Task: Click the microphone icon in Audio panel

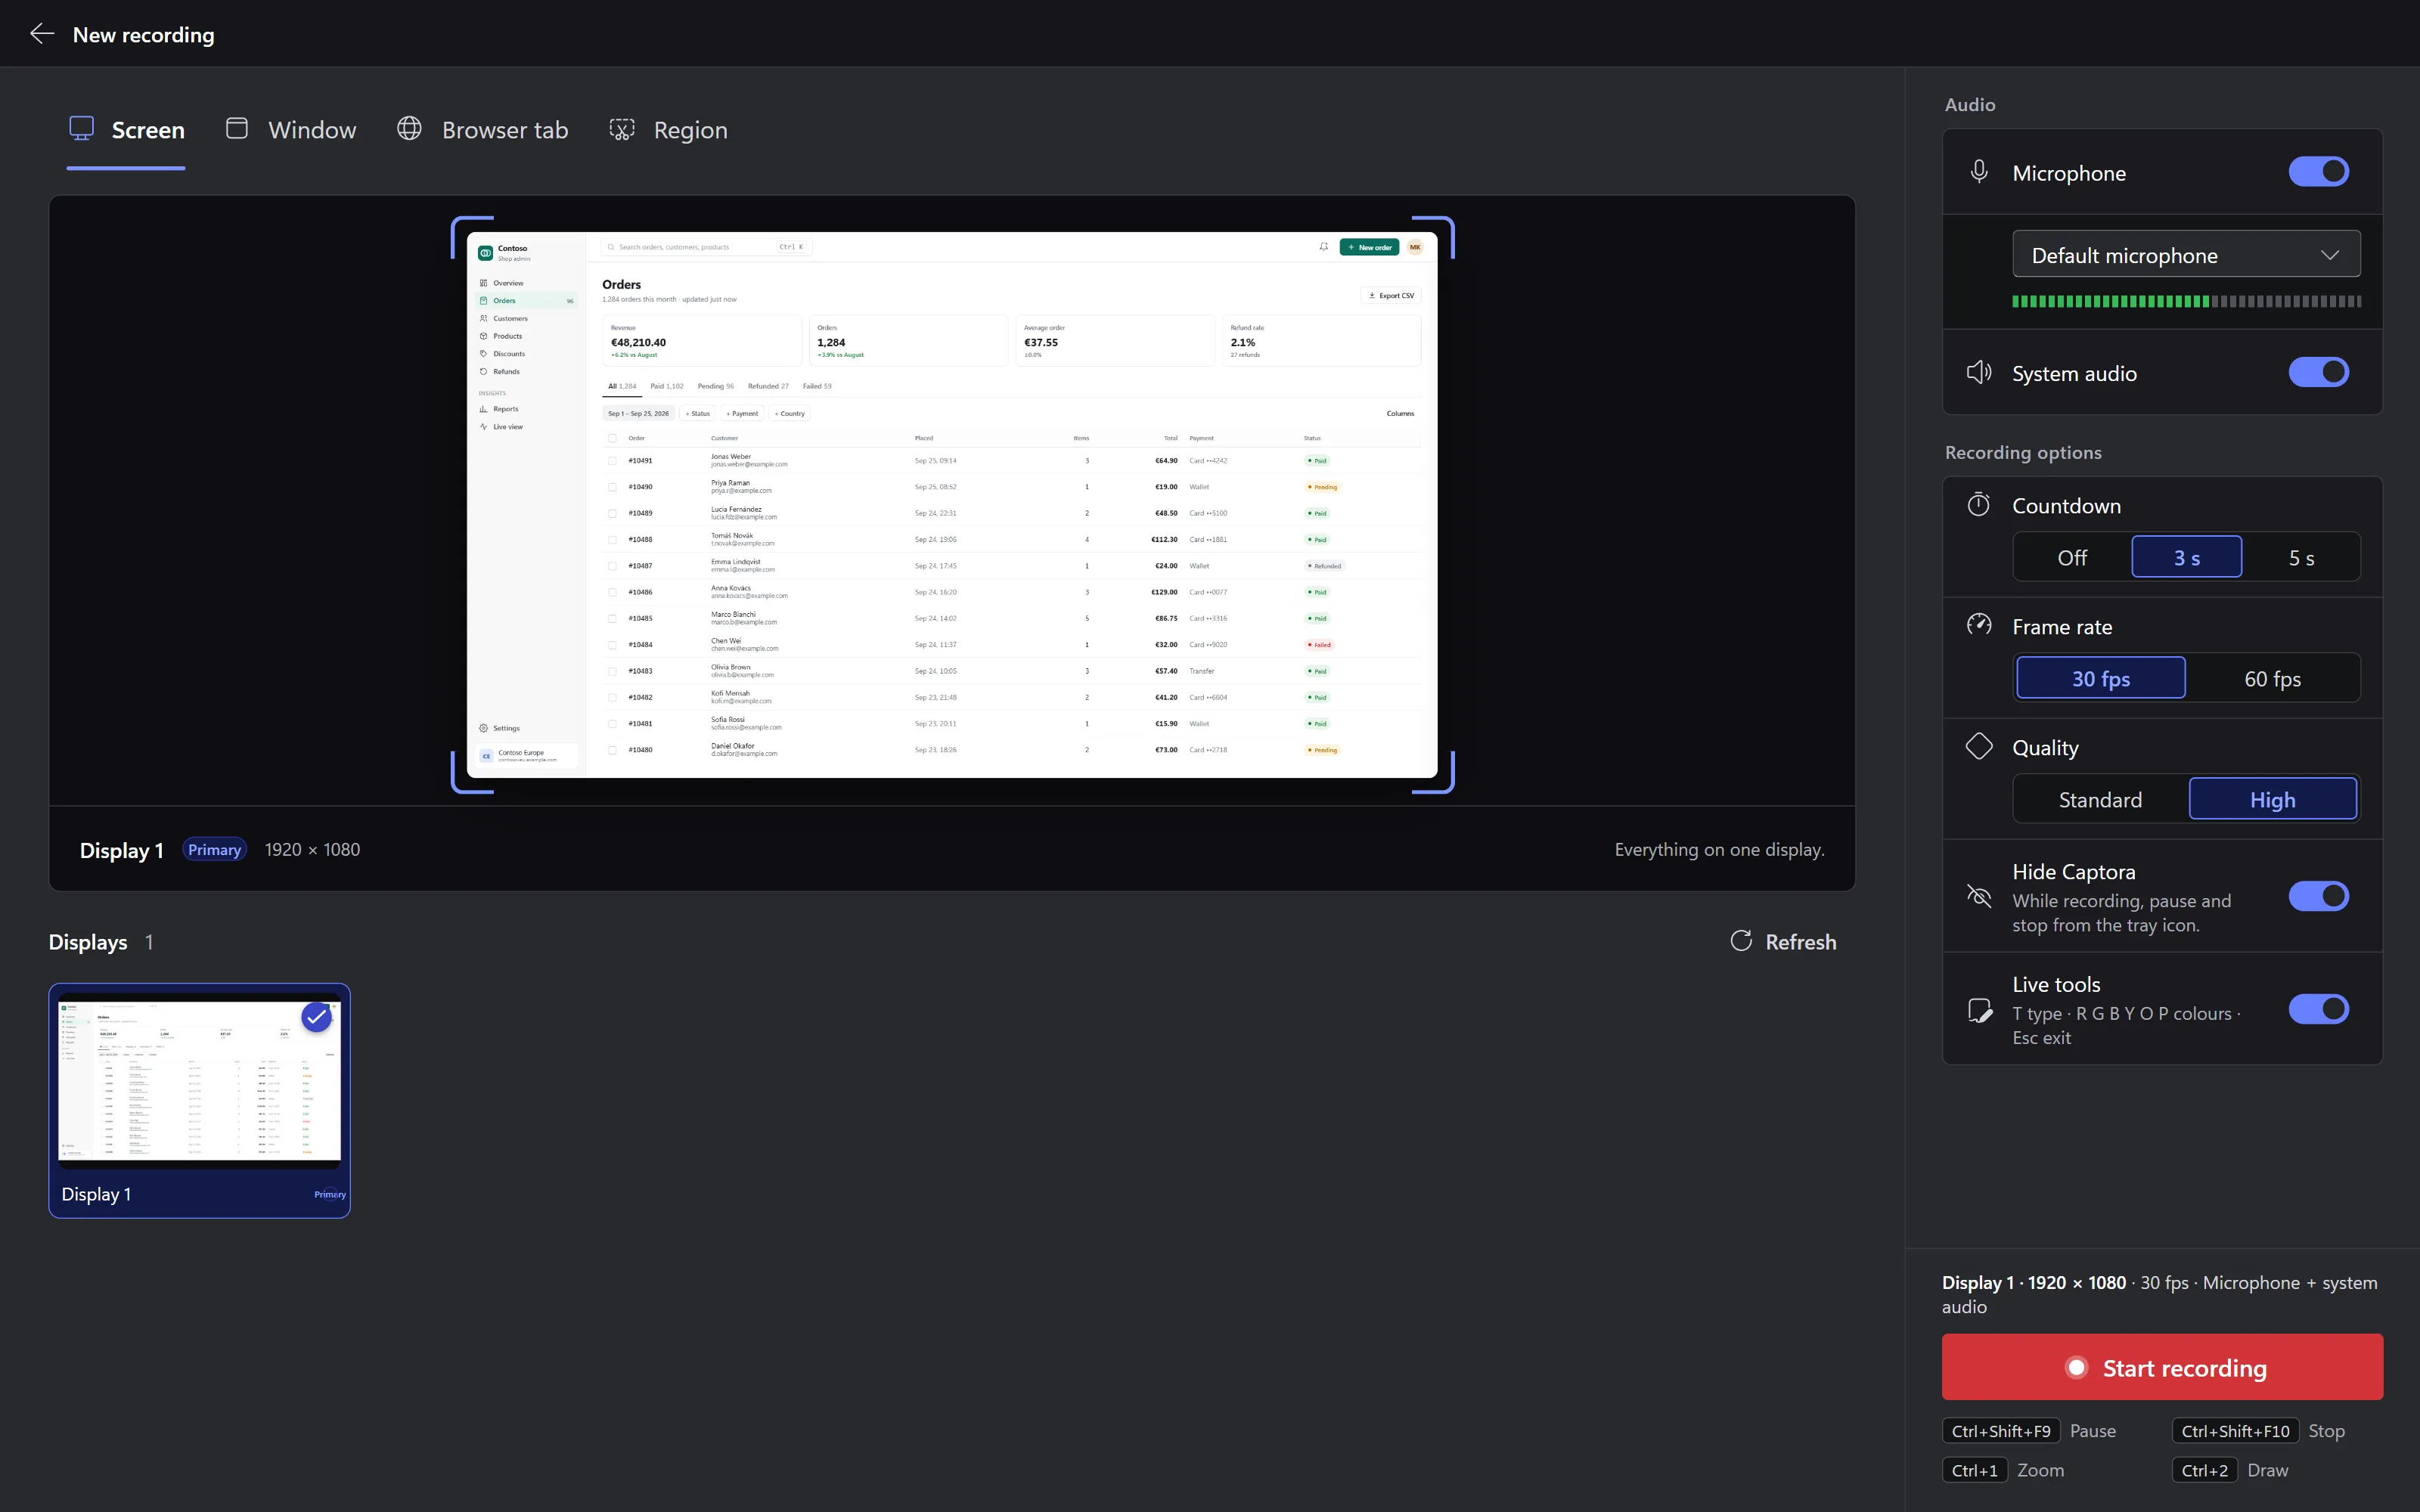Action: click(x=1978, y=172)
